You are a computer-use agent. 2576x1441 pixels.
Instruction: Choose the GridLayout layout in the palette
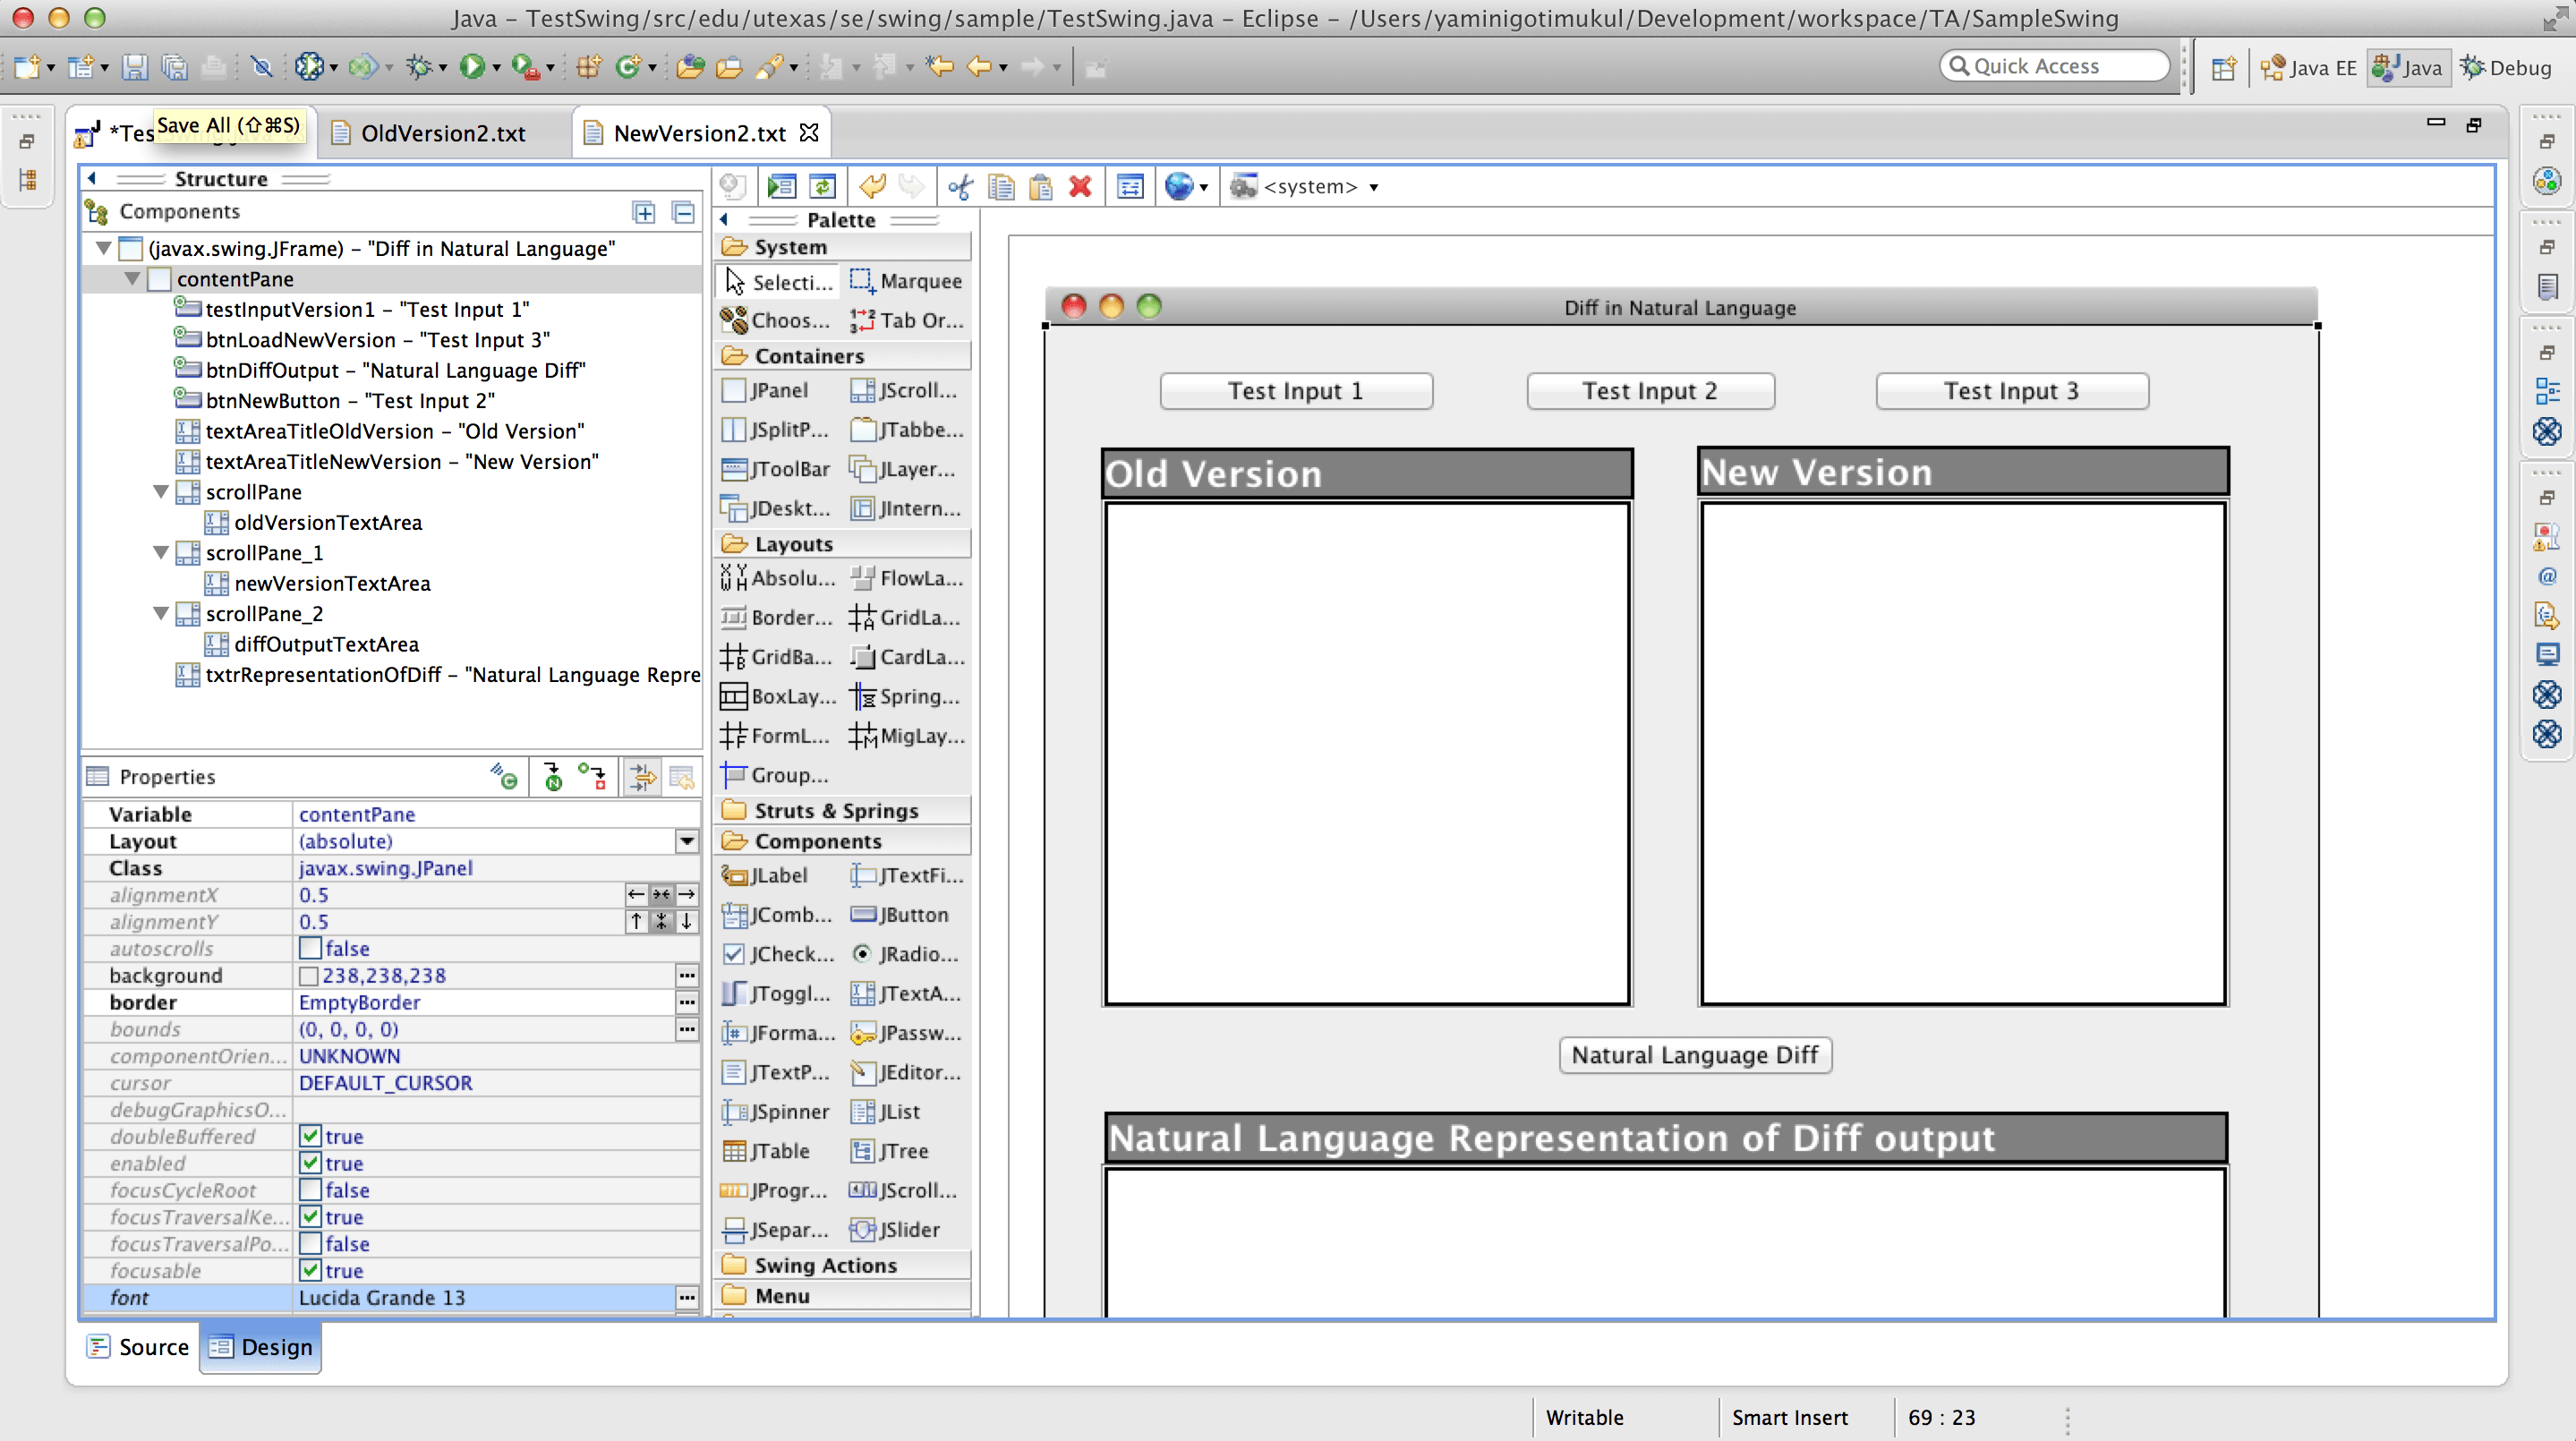point(905,618)
